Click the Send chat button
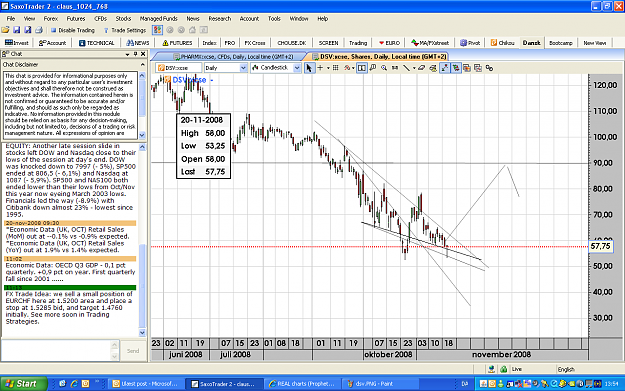625x391 pixels. 133,351
